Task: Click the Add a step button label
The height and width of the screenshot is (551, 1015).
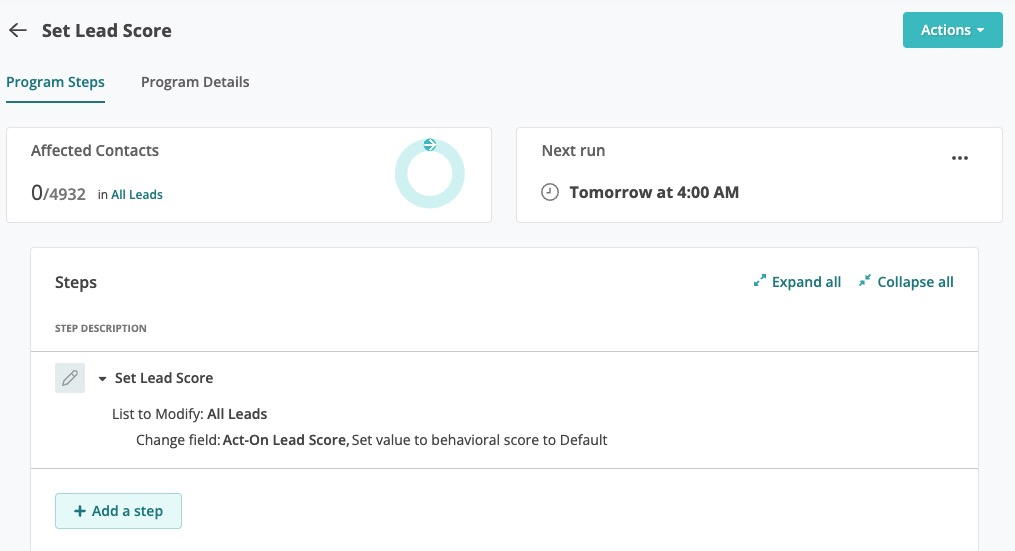Action: 127,511
